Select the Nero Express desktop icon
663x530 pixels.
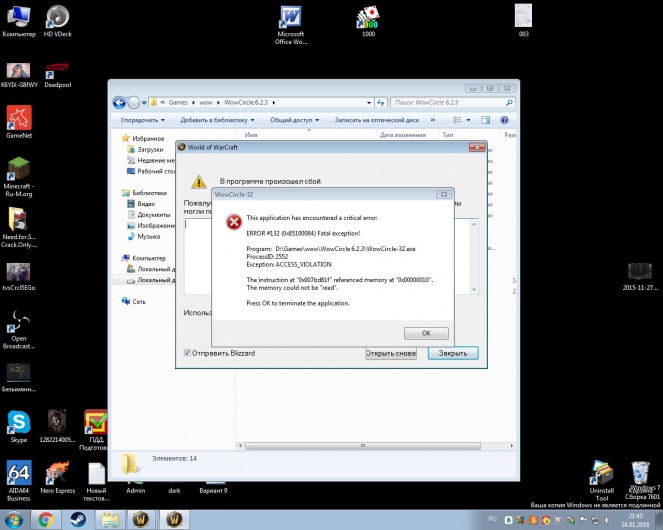point(58,474)
